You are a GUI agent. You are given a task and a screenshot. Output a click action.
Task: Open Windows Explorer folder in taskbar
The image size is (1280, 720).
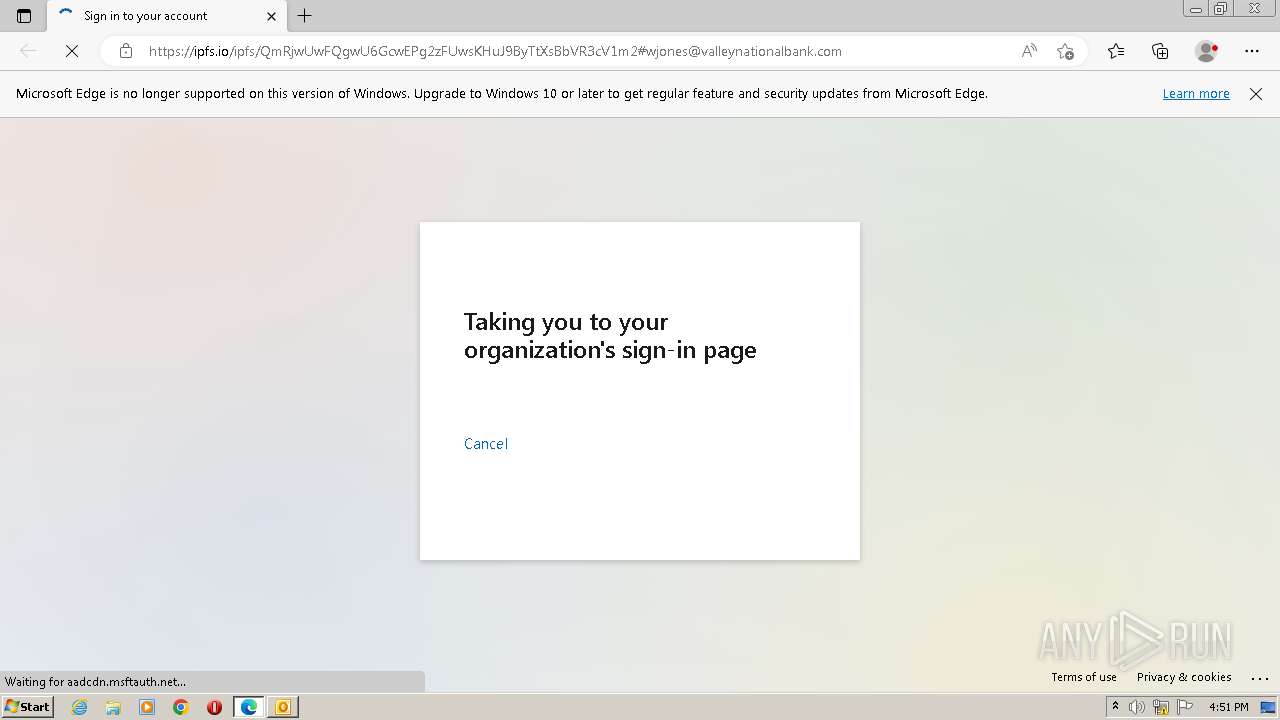(x=113, y=707)
